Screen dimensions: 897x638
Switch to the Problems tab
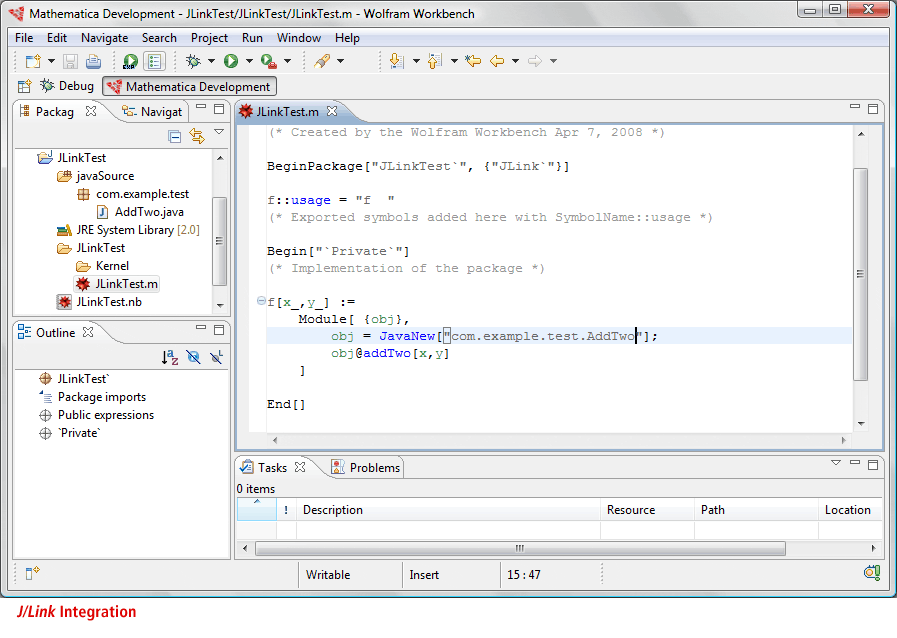(x=377, y=467)
